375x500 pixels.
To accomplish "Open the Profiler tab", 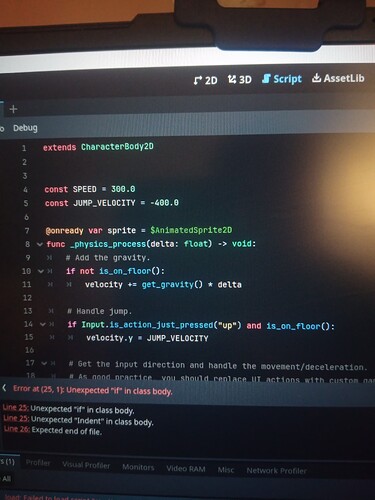I will tap(38, 463).
